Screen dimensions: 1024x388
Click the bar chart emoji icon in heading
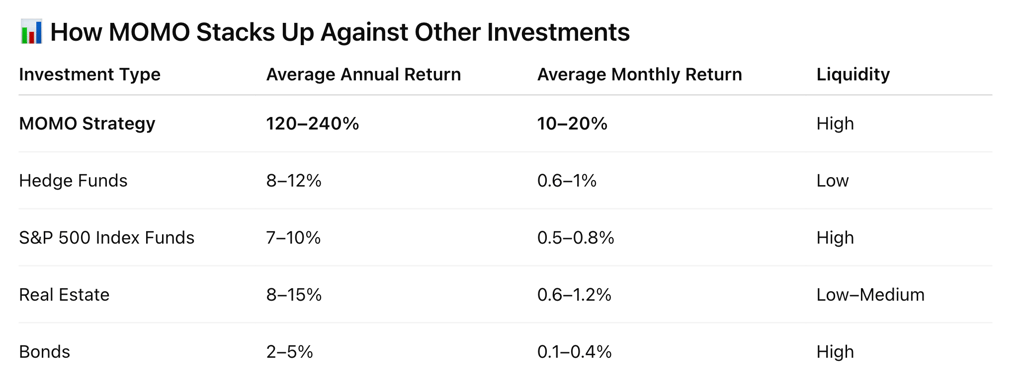click(x=31, y=31)
